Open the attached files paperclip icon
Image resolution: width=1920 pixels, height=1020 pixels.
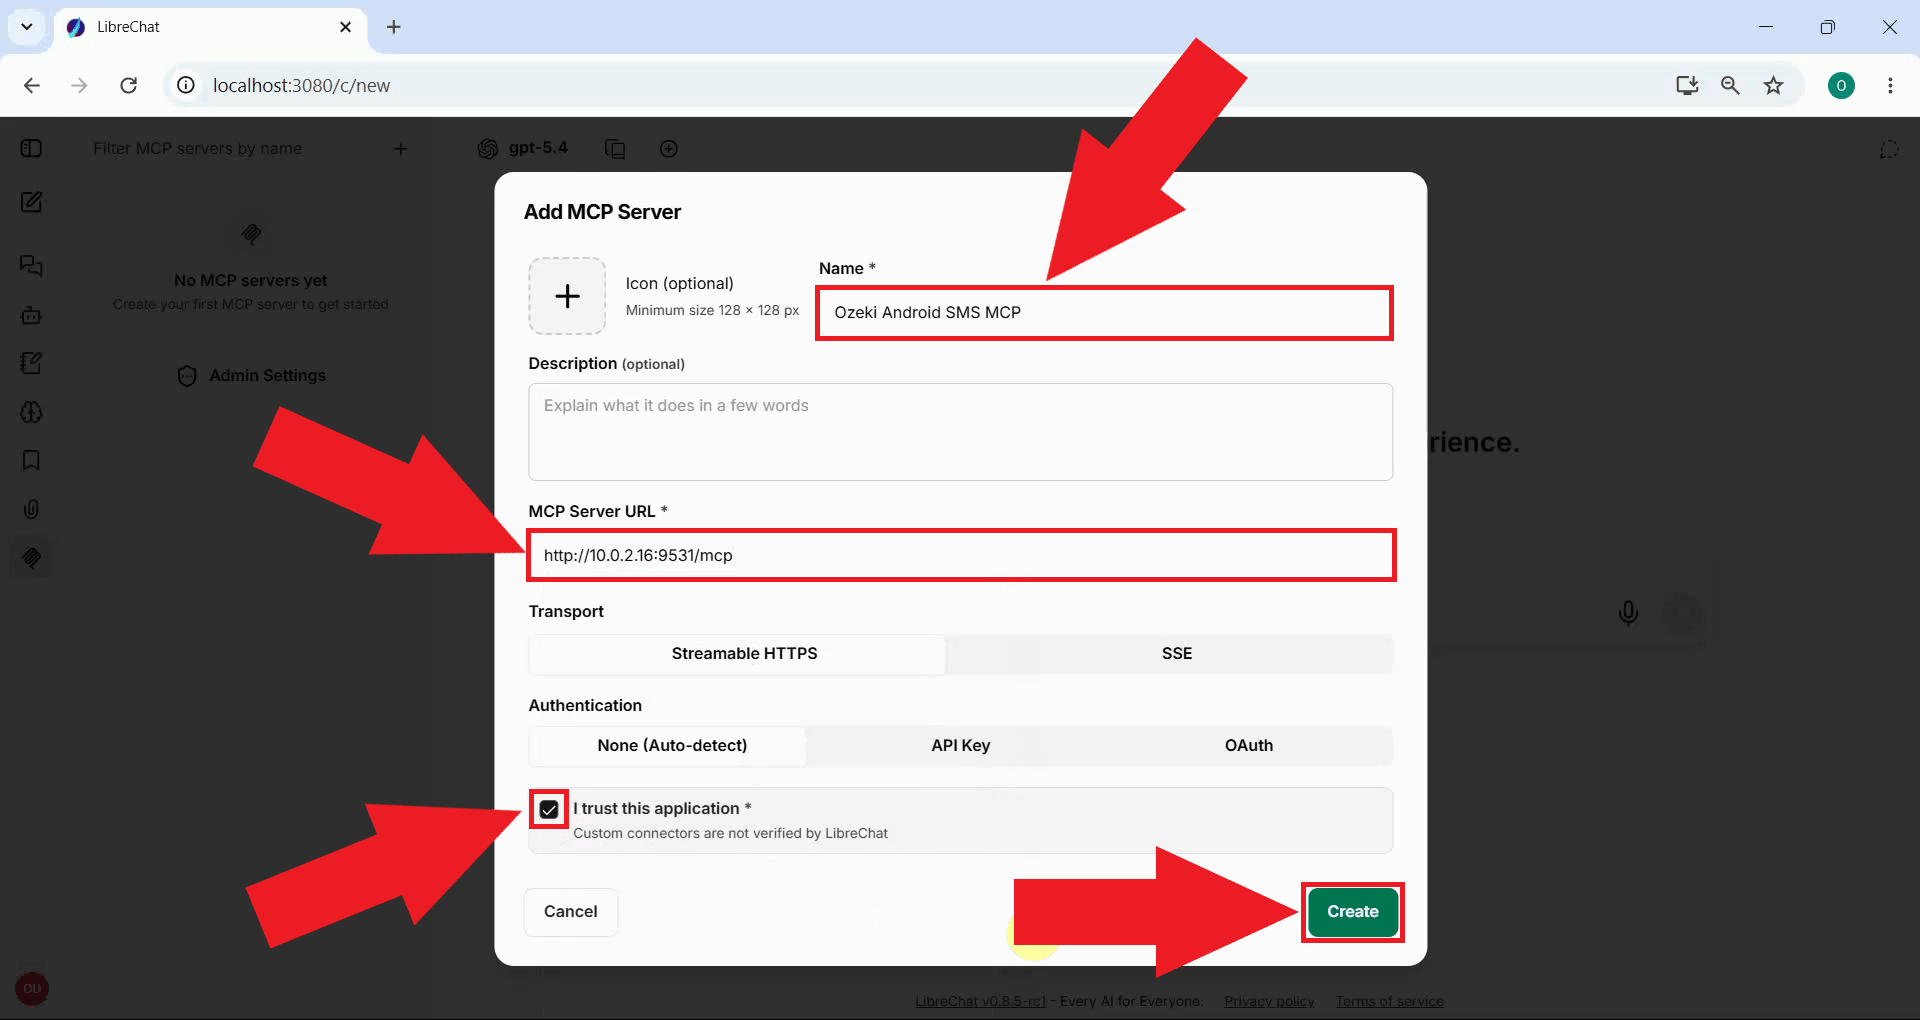pyautogui.click(x=31, y=509)
